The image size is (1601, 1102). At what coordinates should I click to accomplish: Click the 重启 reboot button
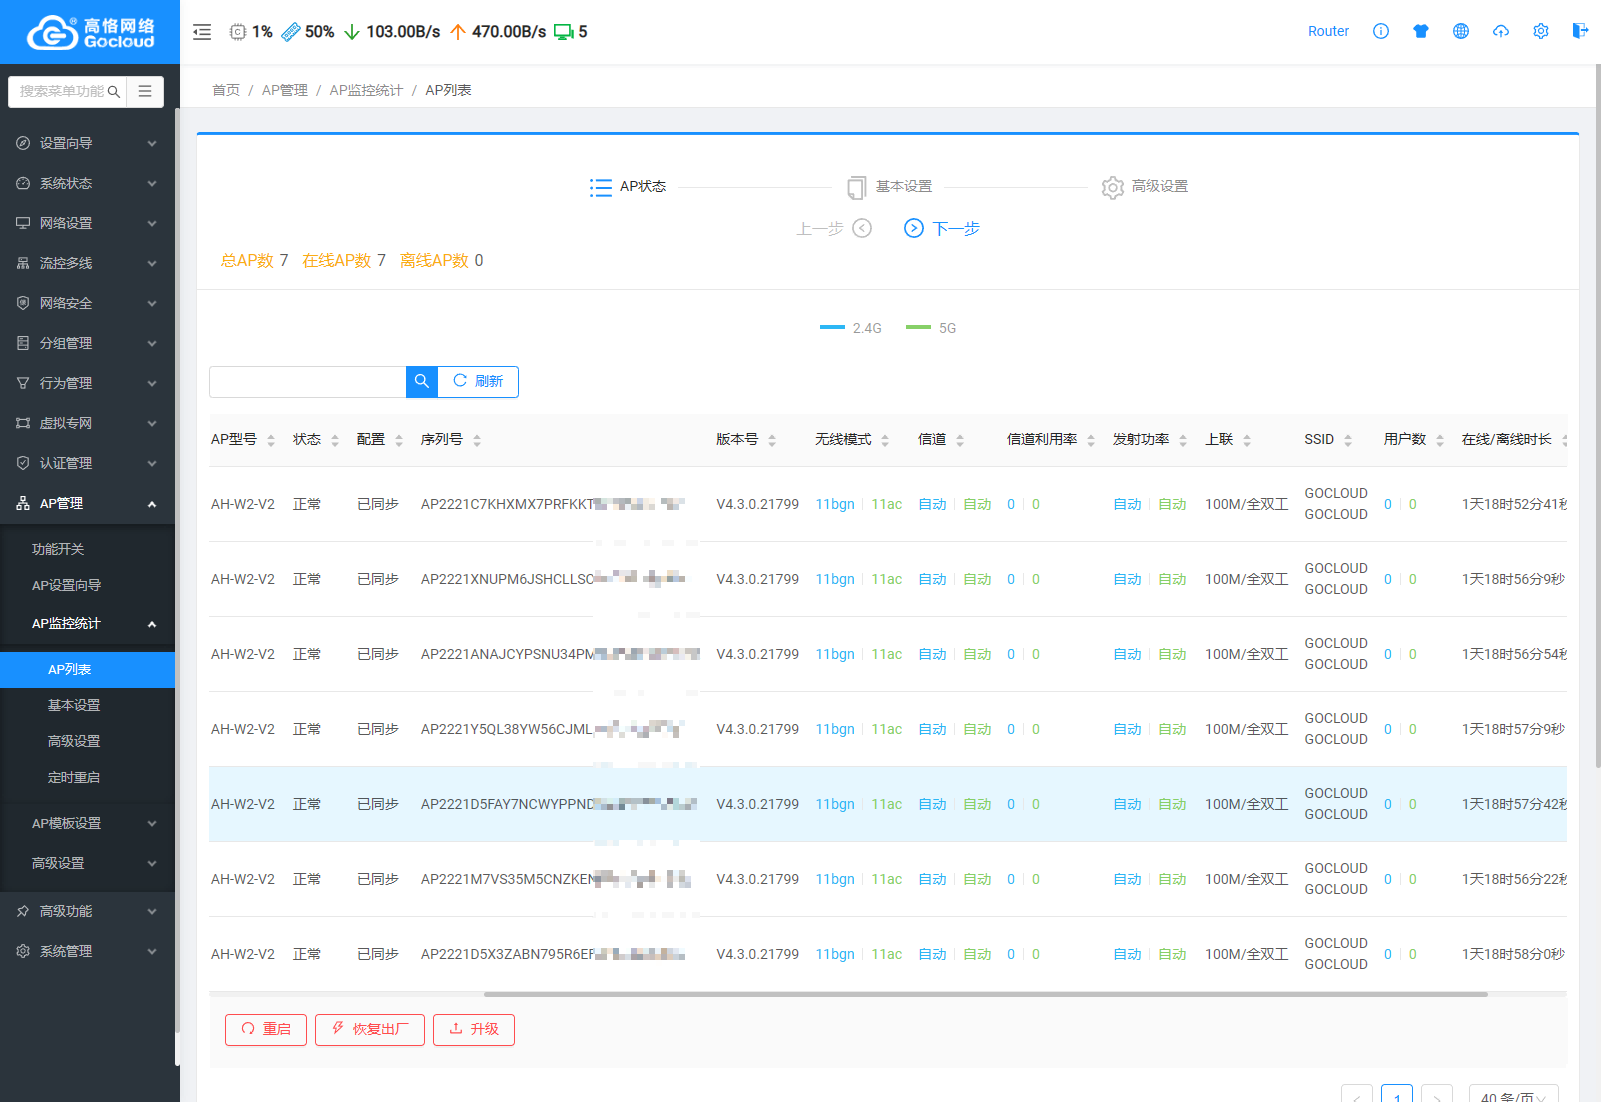tap(266, 1029)
